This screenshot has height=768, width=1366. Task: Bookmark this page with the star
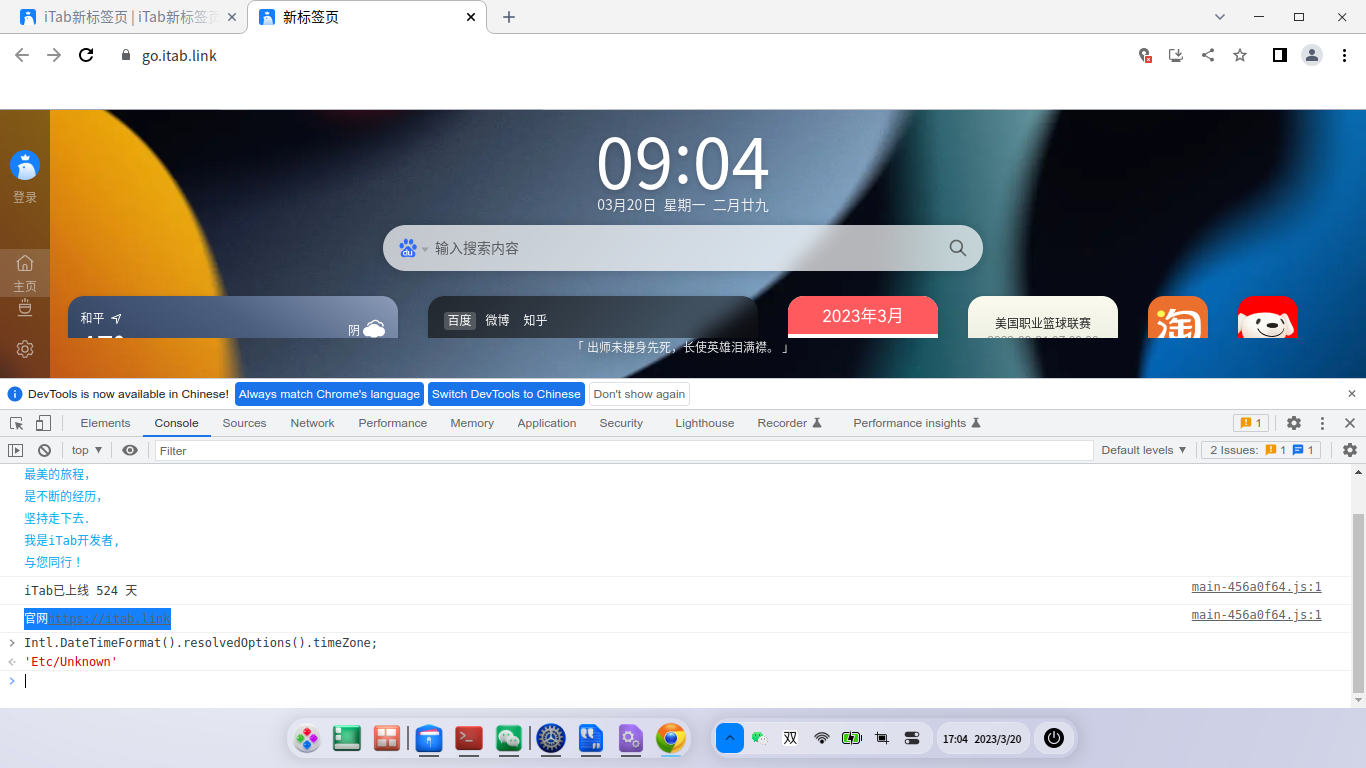1240,55
